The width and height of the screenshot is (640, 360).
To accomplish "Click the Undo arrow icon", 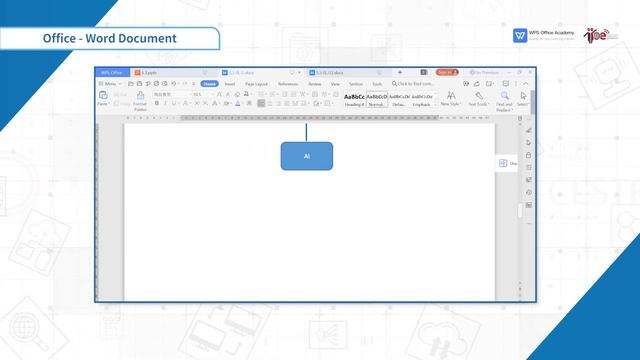I will [x=174, y=84].
